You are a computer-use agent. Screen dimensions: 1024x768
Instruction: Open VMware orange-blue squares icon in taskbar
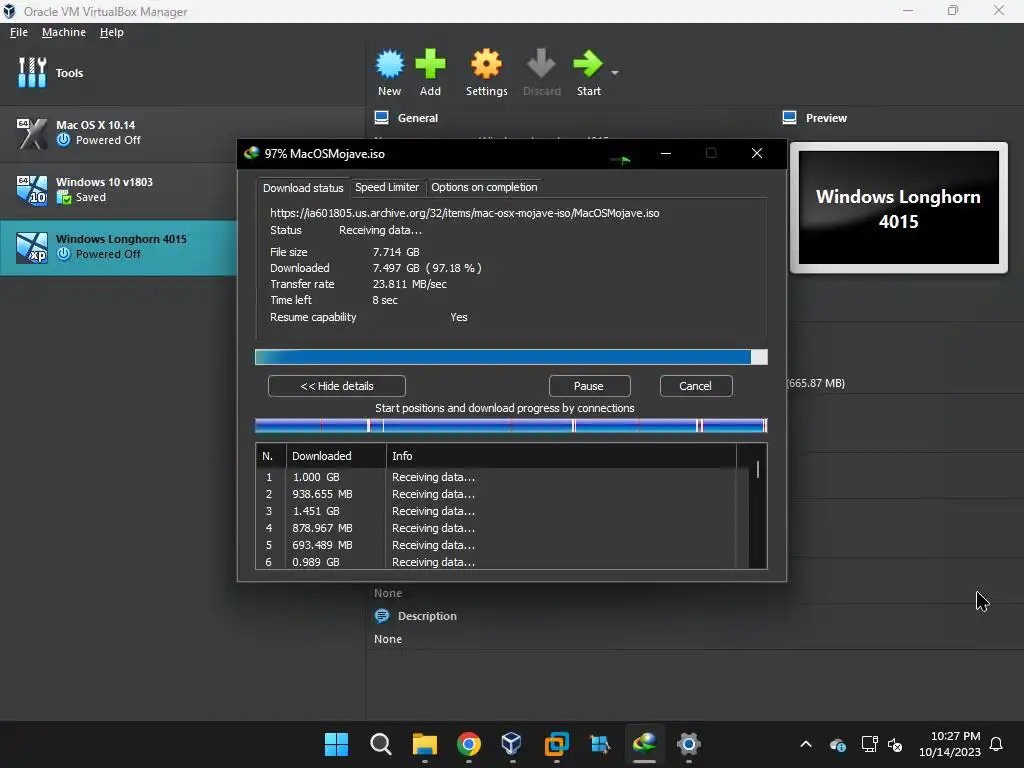(x=556, y=744)
